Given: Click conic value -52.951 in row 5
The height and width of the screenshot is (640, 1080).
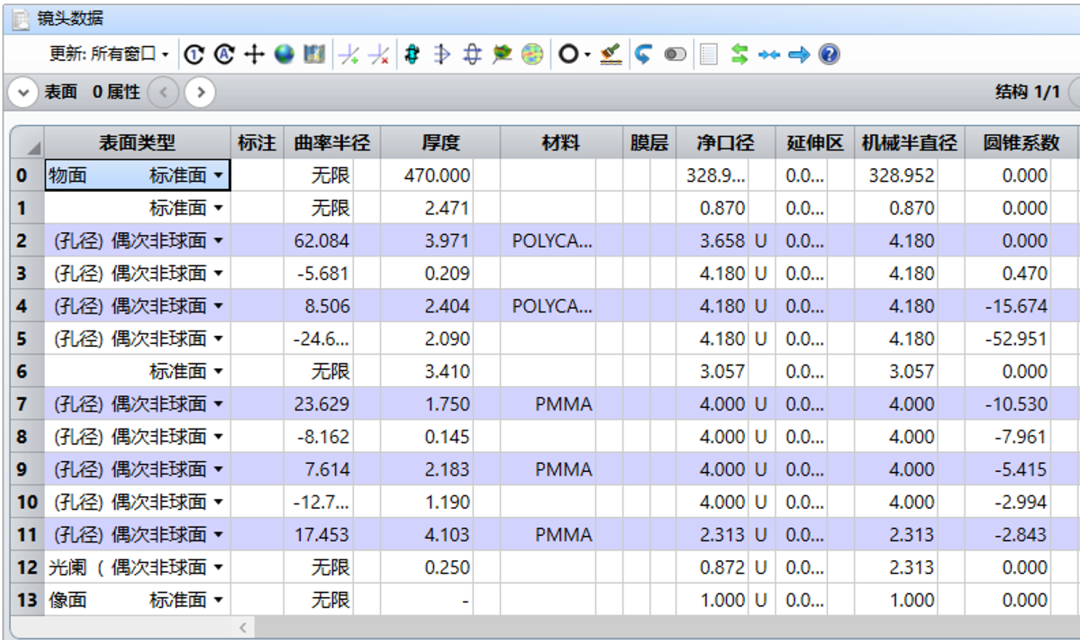Looking at the screenshot, I should coord(1008,339).
